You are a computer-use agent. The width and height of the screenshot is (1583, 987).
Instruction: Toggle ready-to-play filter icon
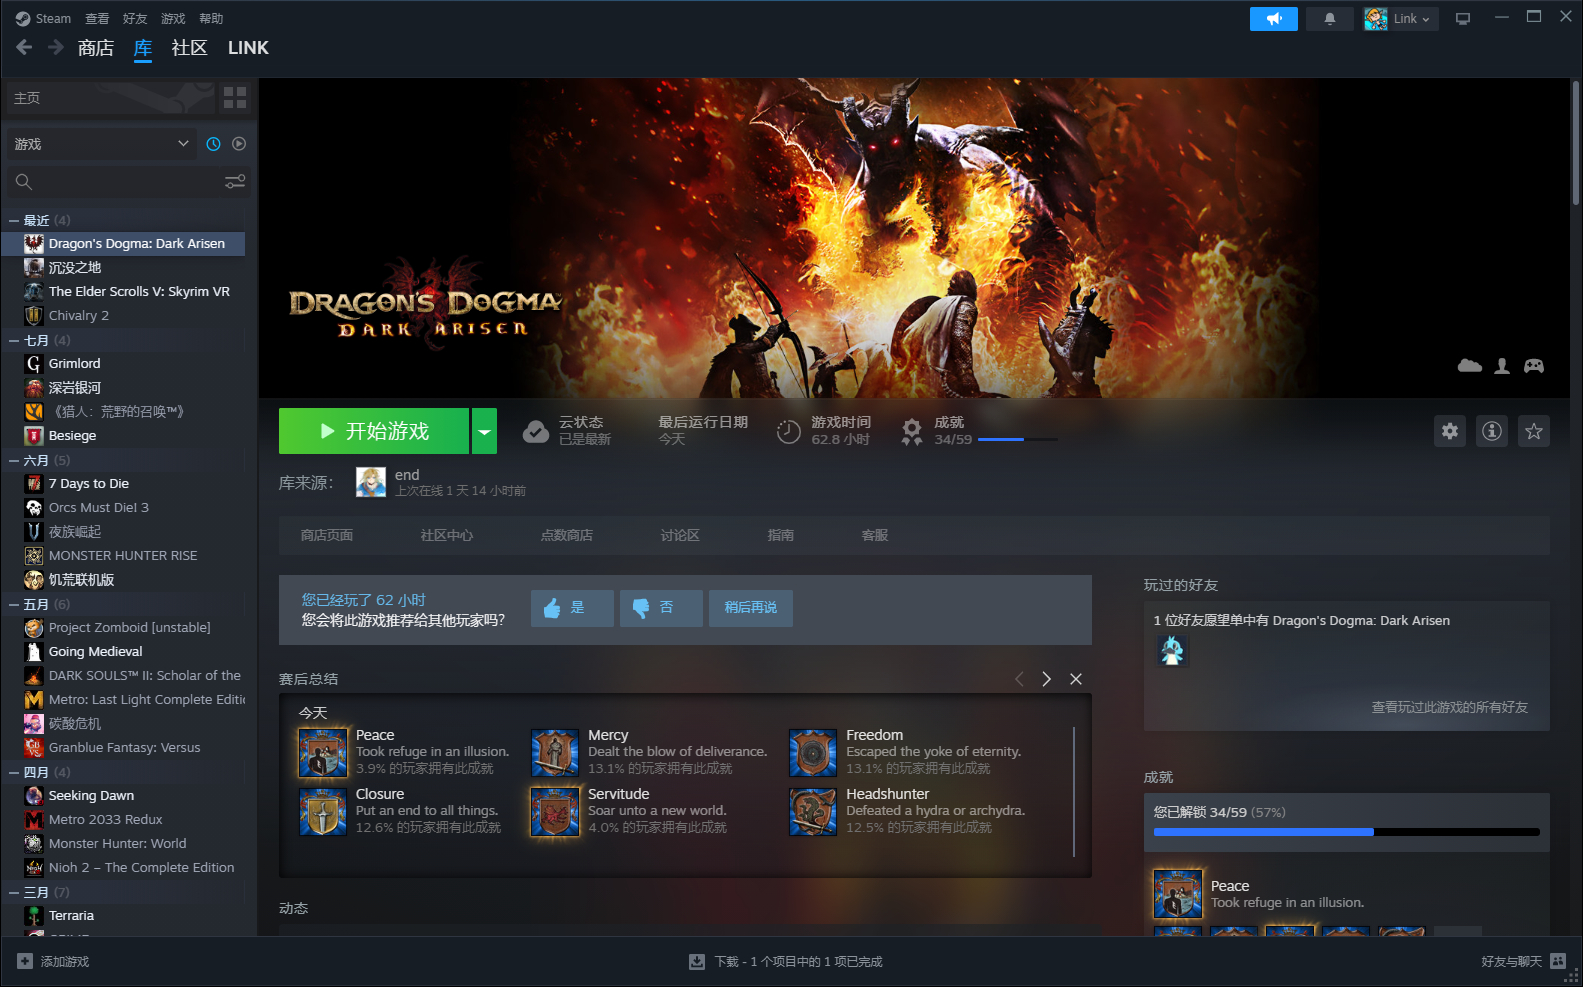click(x=239, y=144)
